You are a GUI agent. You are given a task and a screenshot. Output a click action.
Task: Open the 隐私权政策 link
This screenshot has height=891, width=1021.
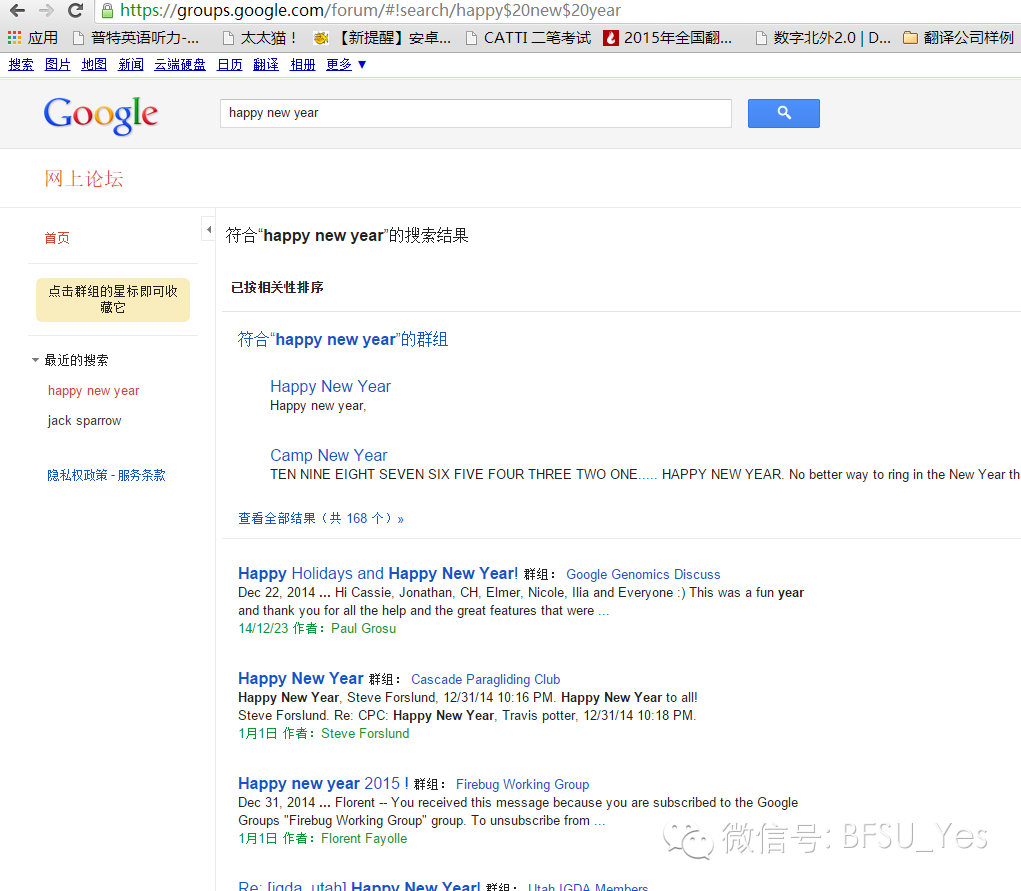[x=77, y=475]
